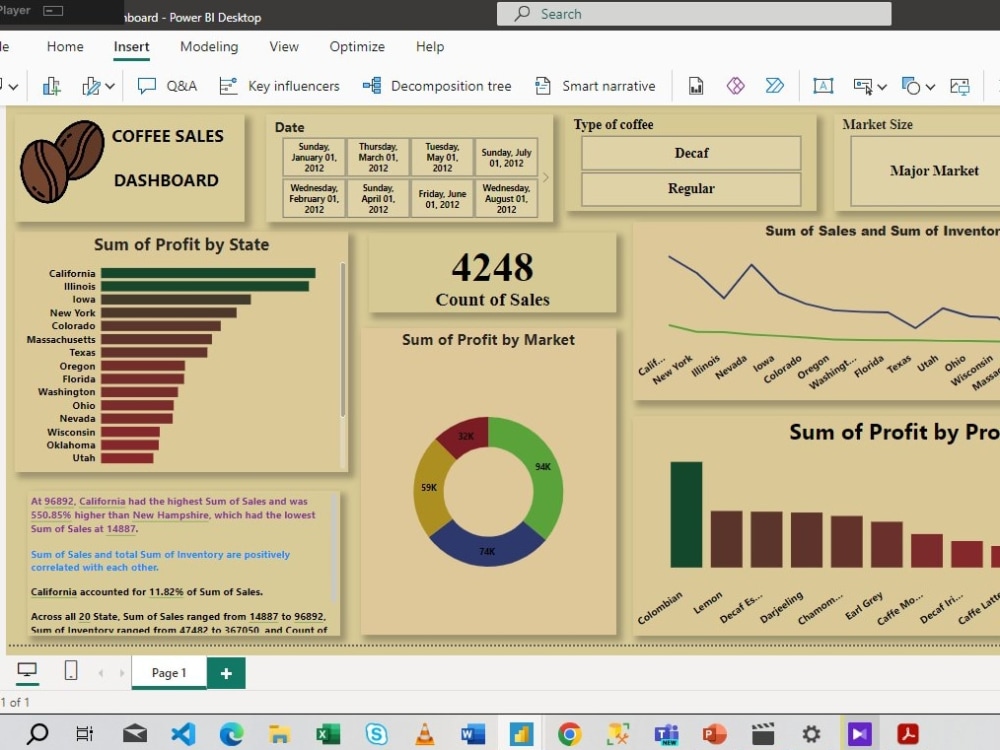Insert a Text box
This screenshot has height=750, width=1000.
[823, 86]
